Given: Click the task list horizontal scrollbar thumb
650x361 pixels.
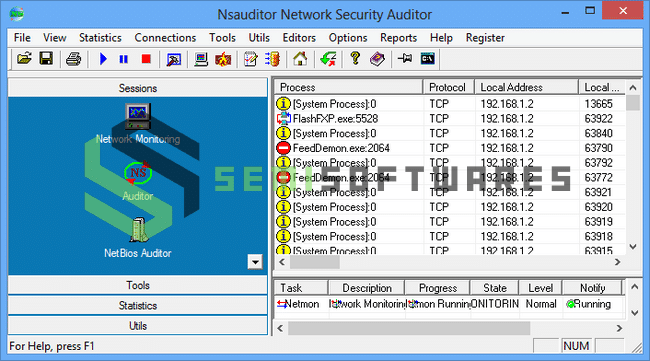Looking at the screenshot, I should [x=409, y=328].
